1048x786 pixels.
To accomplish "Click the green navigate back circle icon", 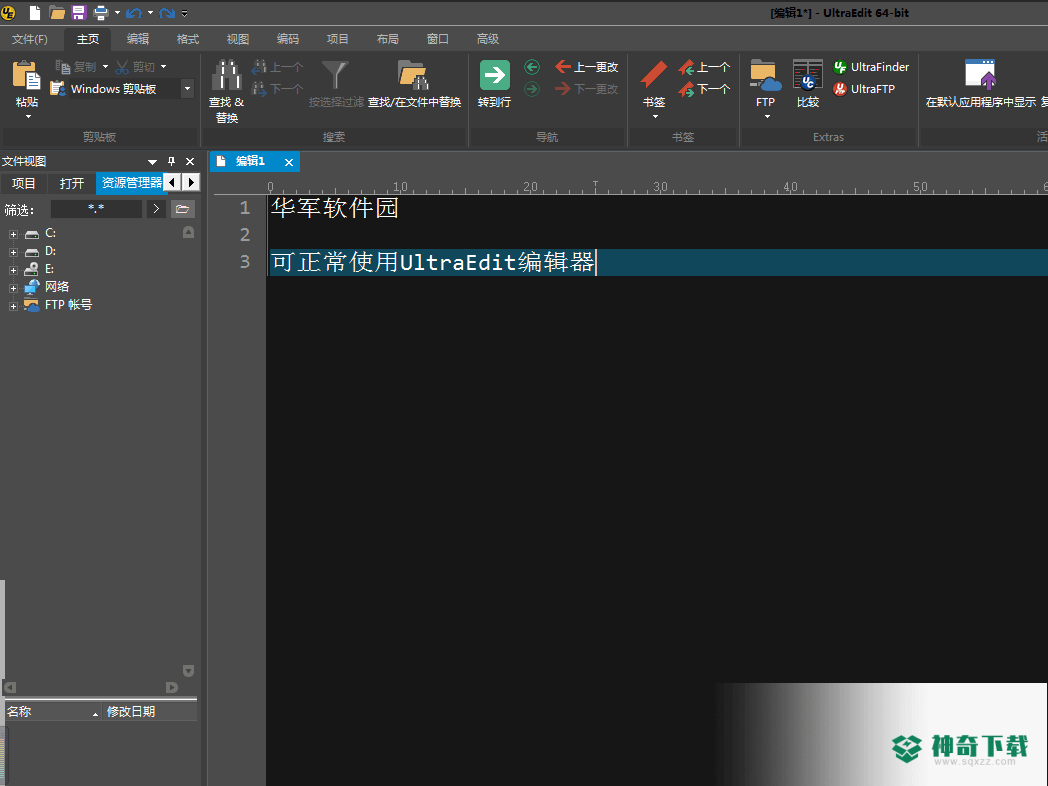I will point(532,67).
